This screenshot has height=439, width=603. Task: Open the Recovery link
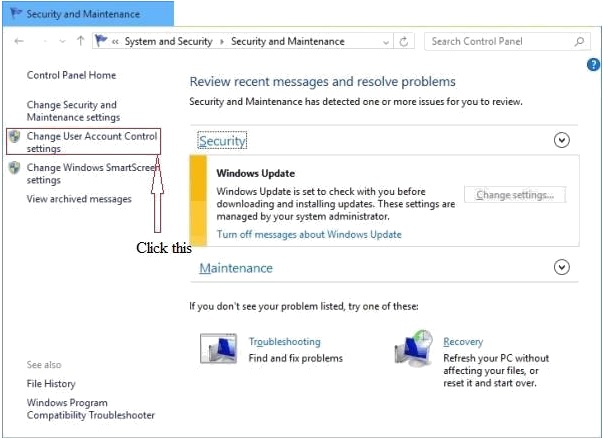pos(463,342)
